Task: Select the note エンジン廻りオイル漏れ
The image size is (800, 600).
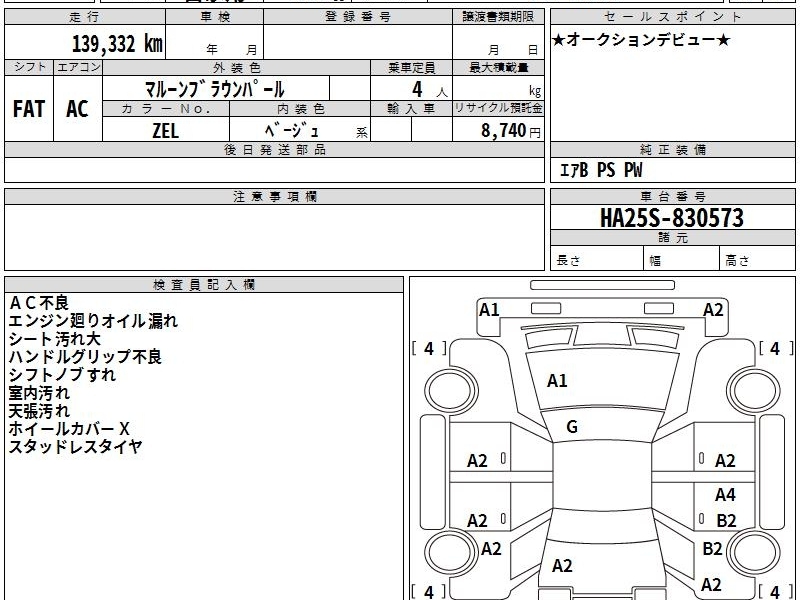Action: [x=93, y=321]
